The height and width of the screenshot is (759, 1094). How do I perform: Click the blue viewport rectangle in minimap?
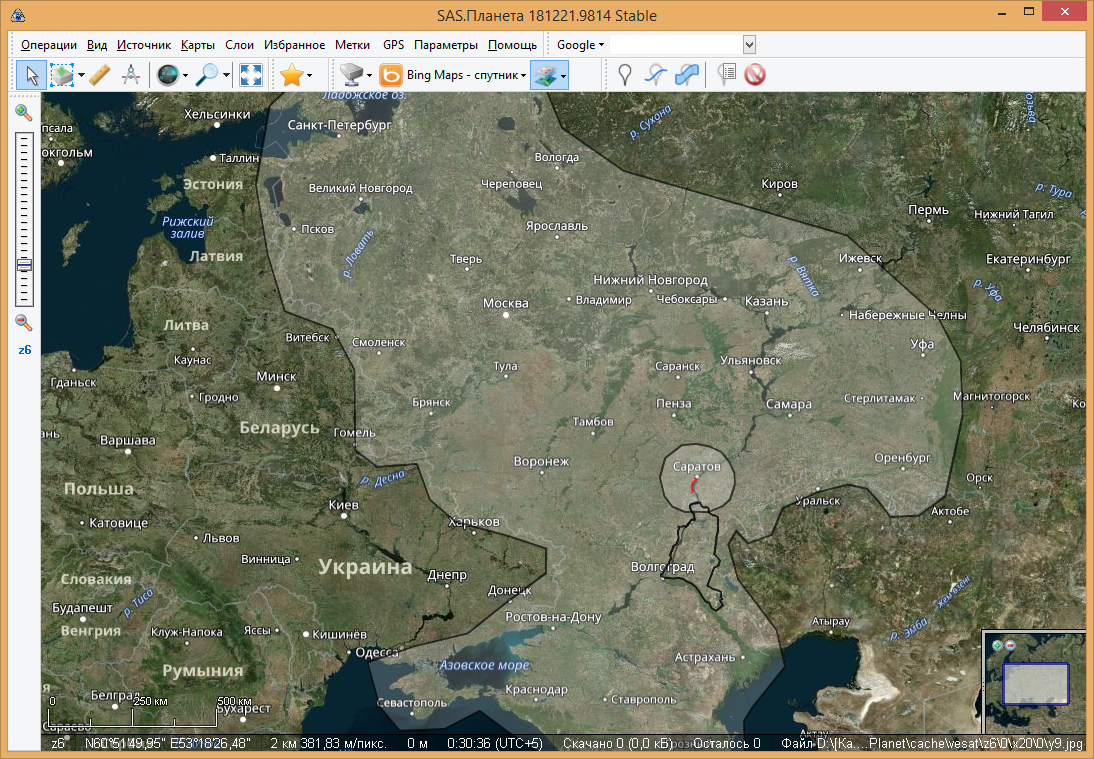pos(1035,684)
